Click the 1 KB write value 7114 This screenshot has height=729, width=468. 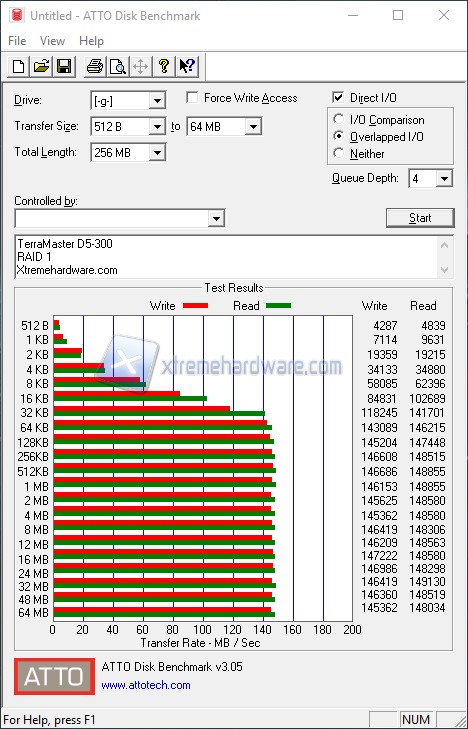click(386, 340)
